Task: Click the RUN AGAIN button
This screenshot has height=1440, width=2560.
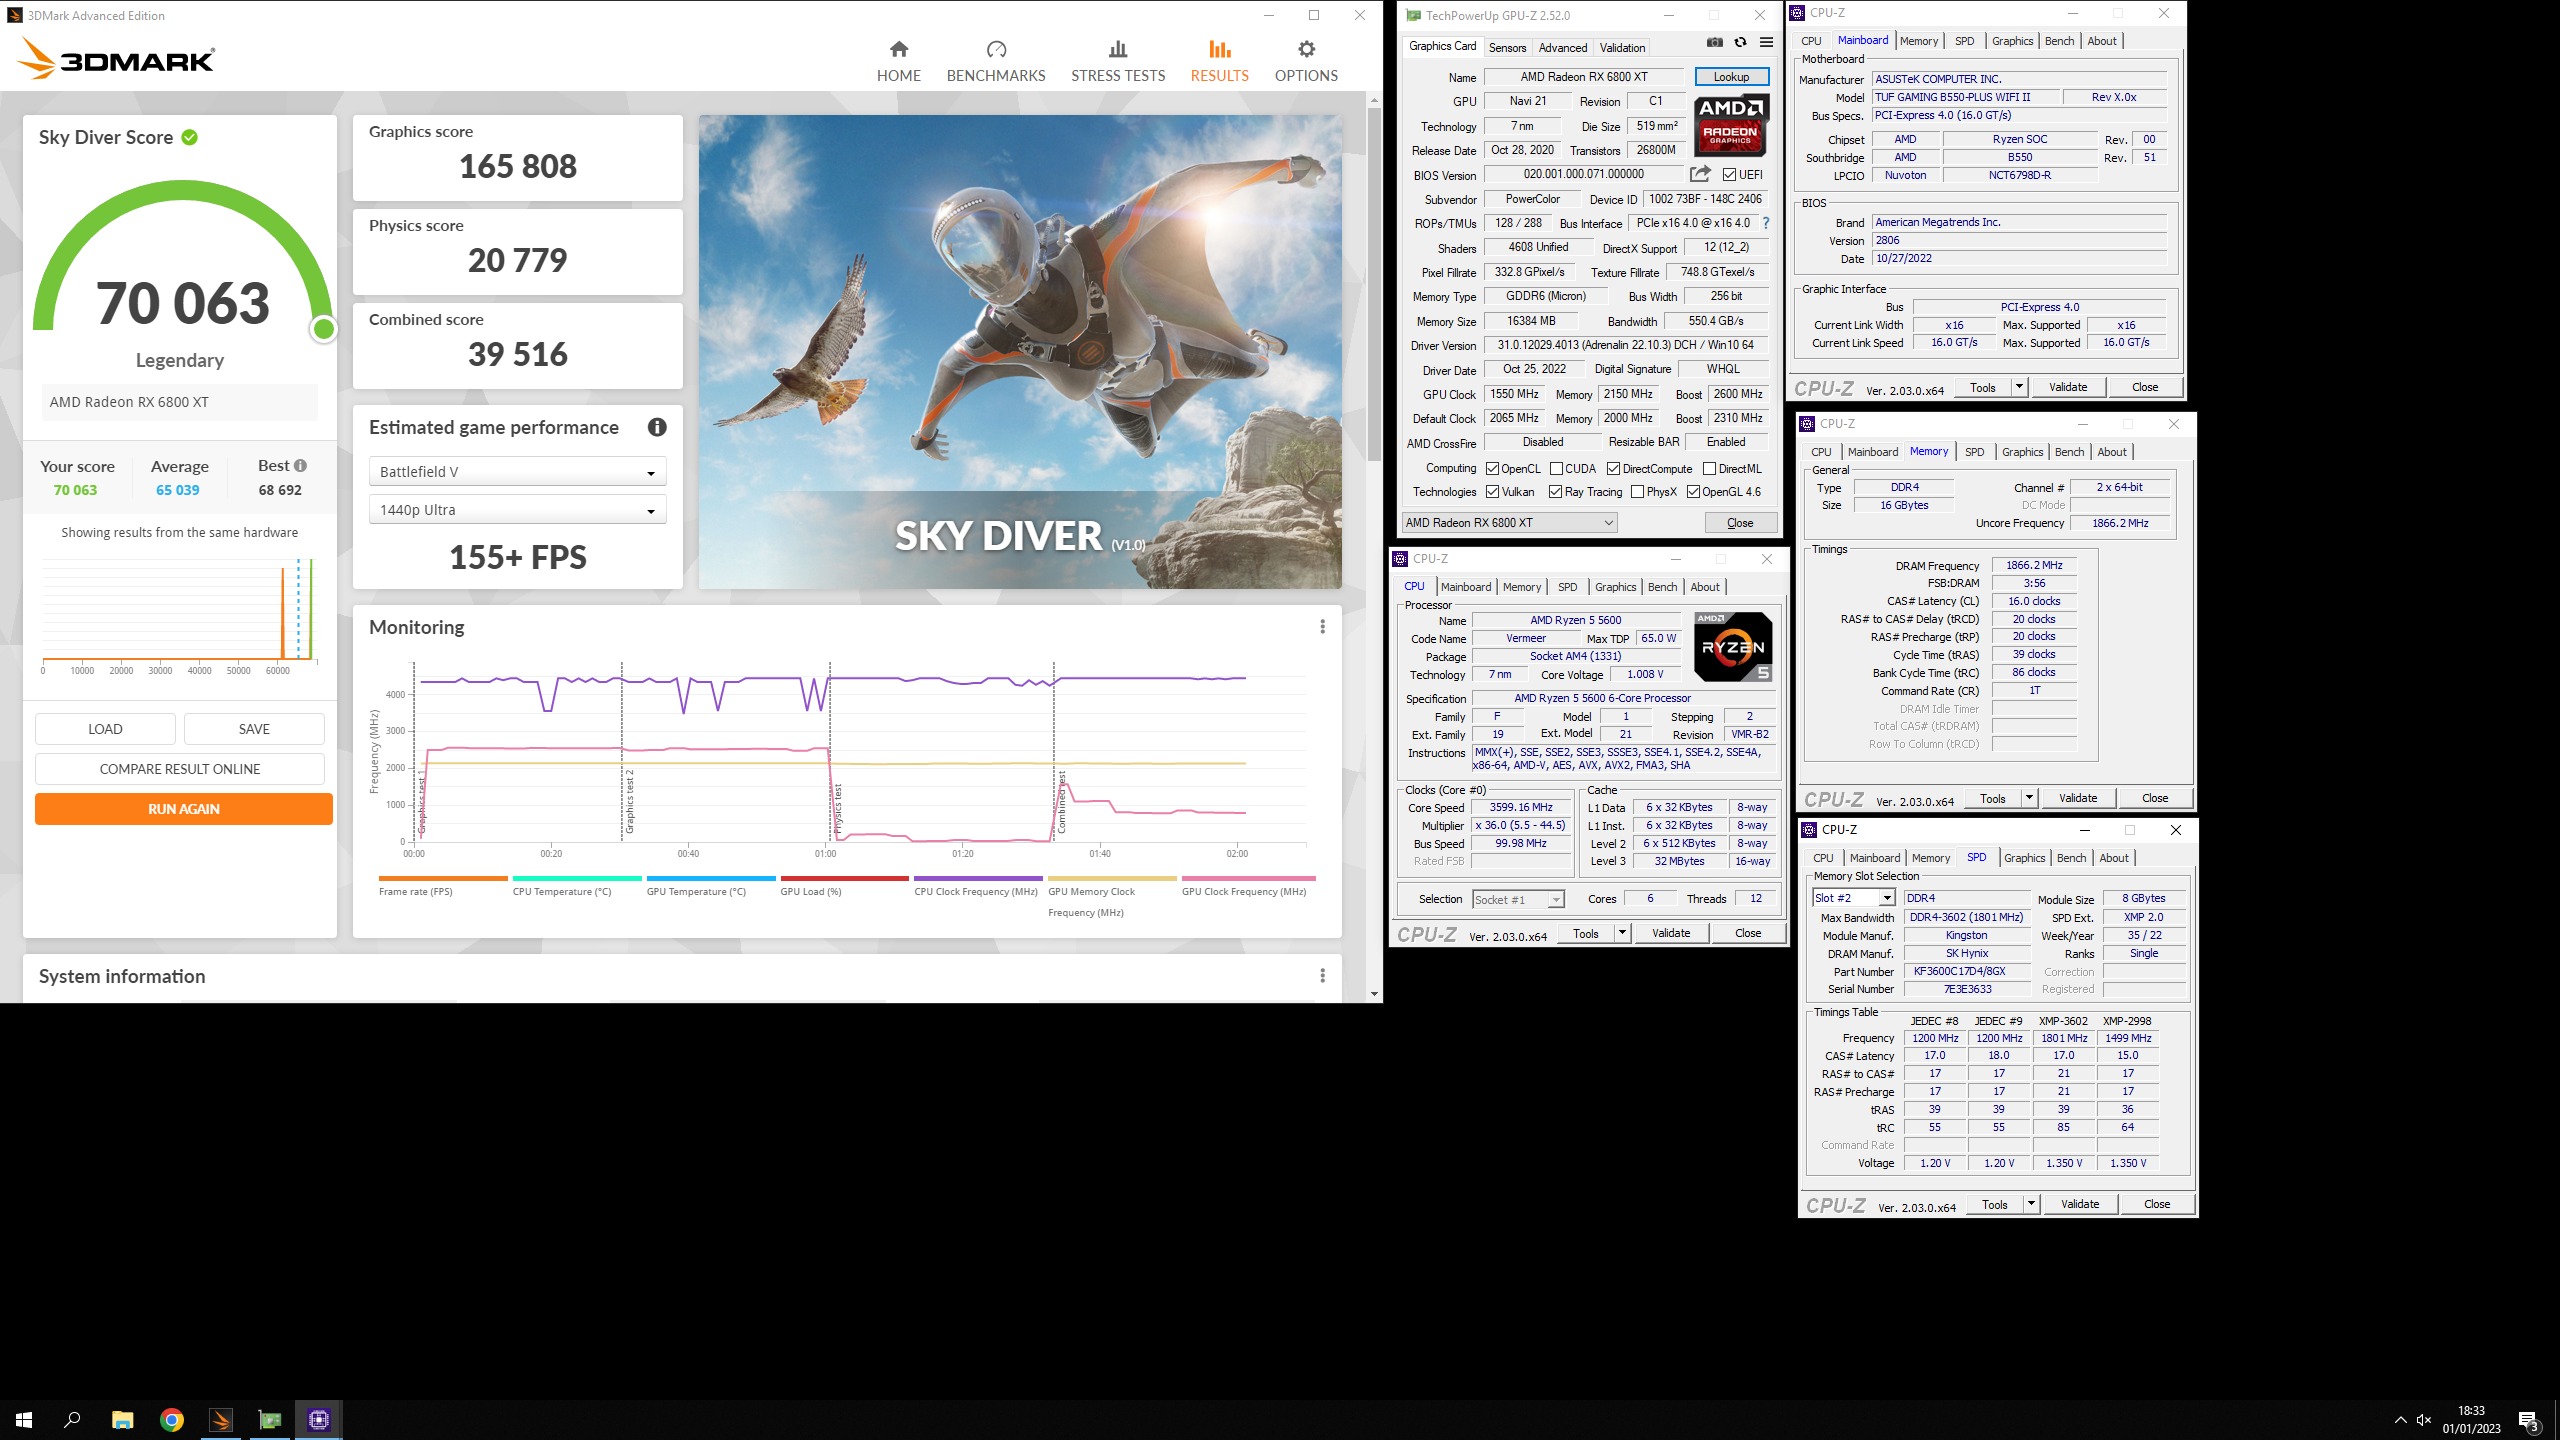Action: (x=184, y=809)
